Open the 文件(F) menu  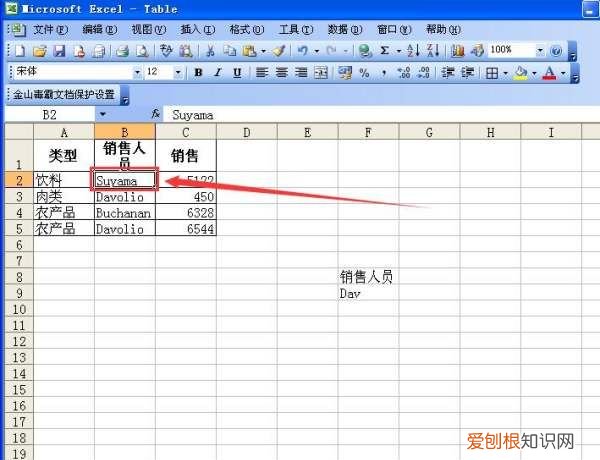[50, 29]
